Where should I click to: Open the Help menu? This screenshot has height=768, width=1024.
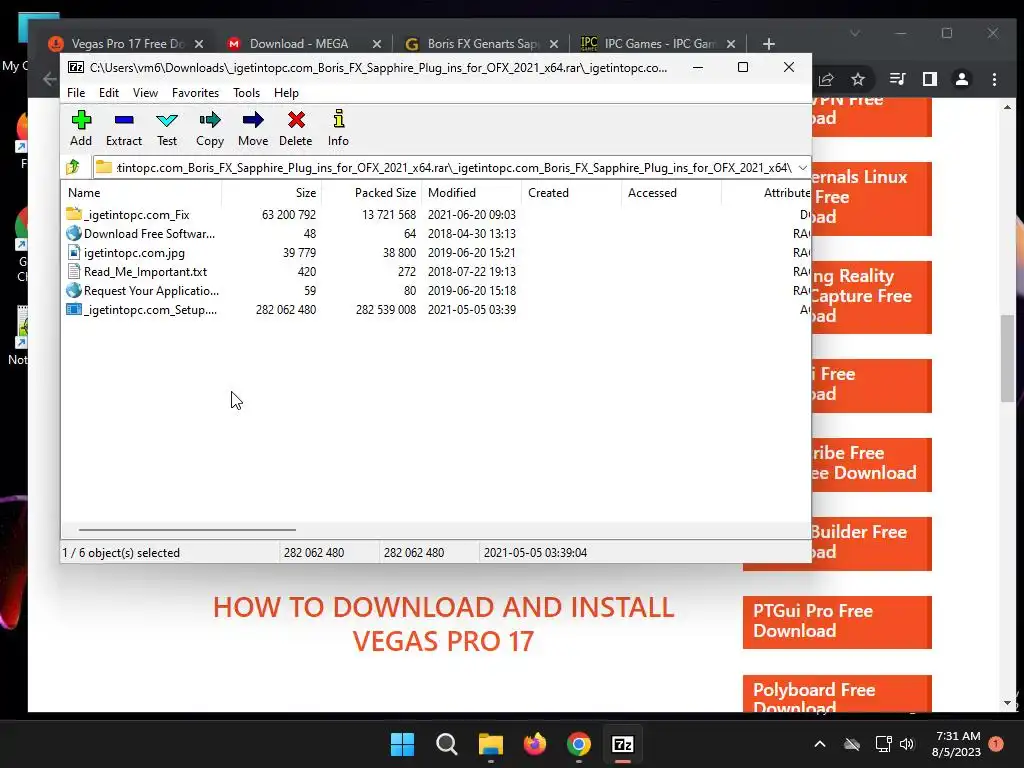tap(286, 93)
